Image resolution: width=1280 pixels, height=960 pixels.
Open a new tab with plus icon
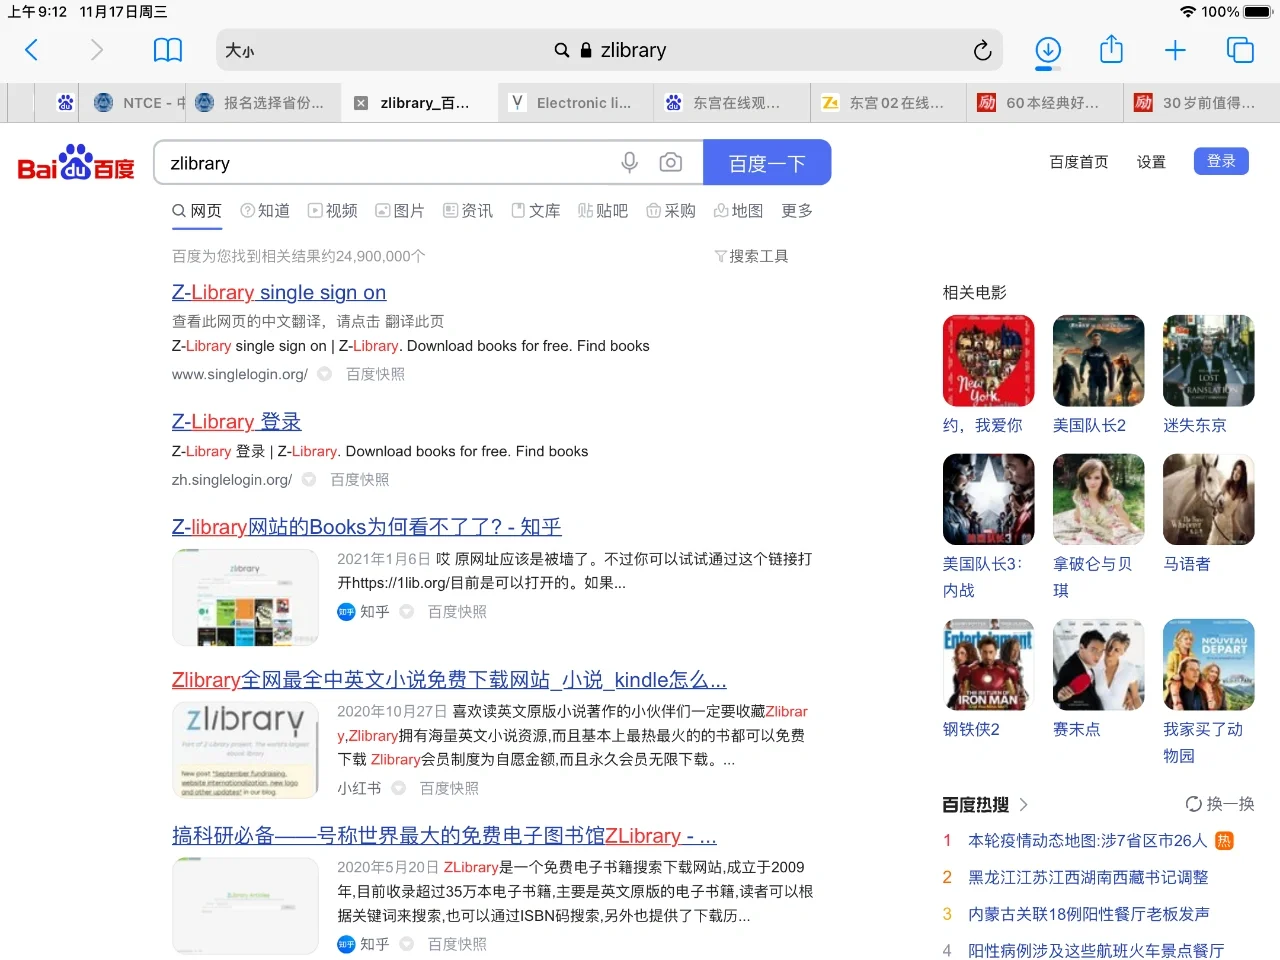click(1175, 50)
